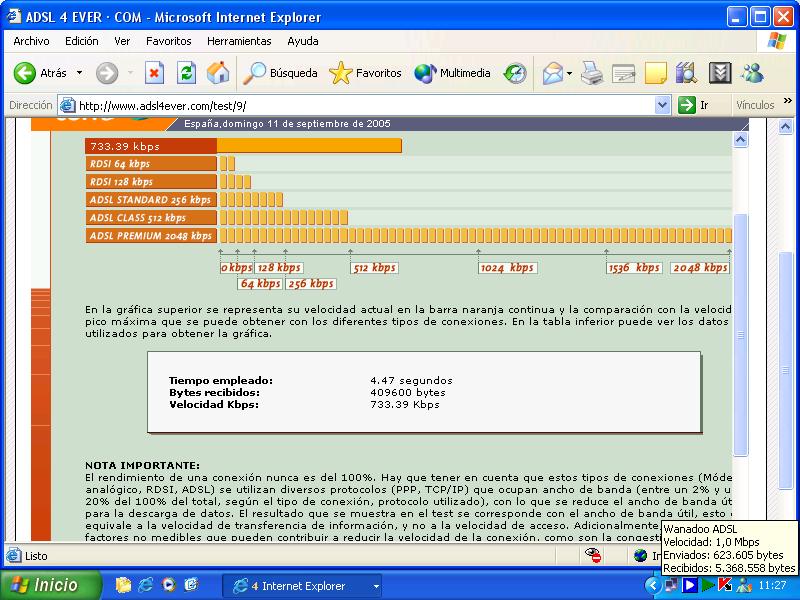Expand hidden system tray icons
The width and height of the screenshot is (800, 600).
point(653,585)
